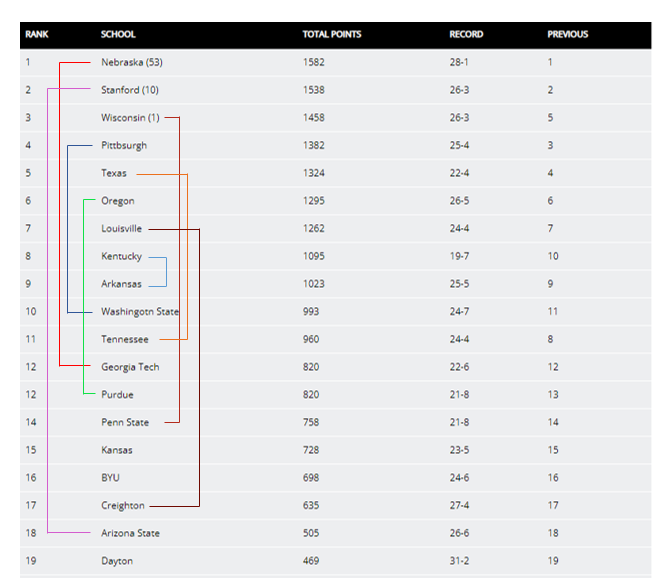The image size is (669, 578).
Task: Click the rank 18 cell
Action: pyautogui.click(x=31, y=534)
